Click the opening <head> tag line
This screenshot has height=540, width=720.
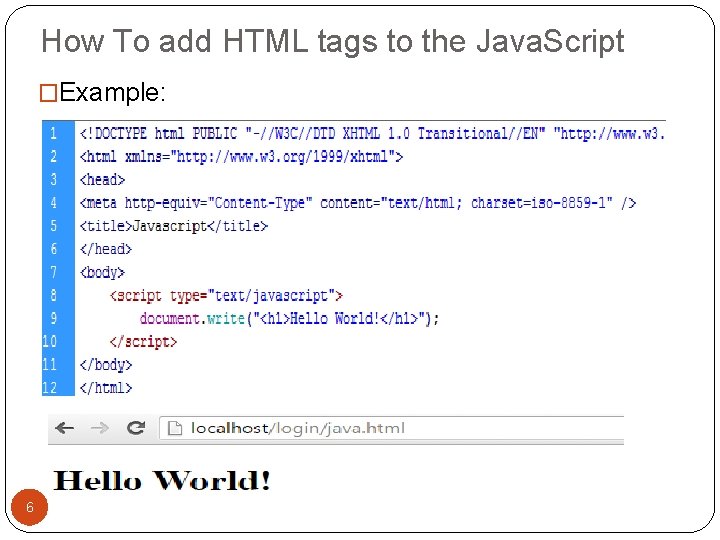pos(102,180)
